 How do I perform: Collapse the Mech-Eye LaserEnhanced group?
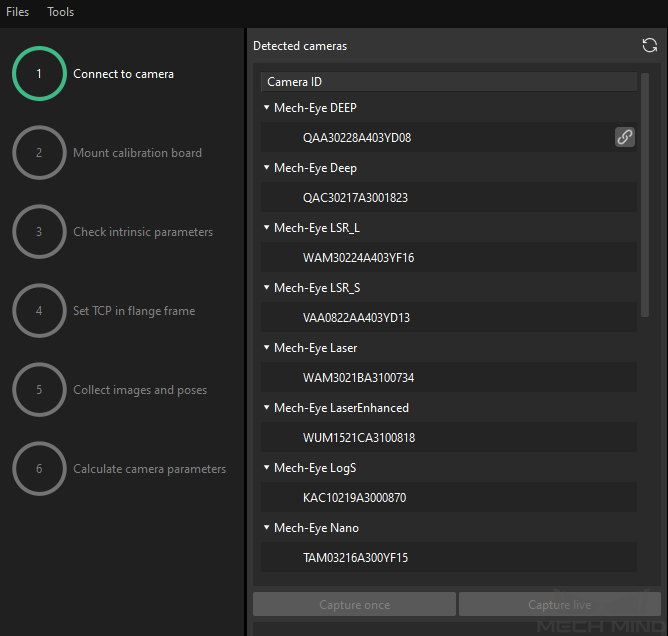[267, 408]
